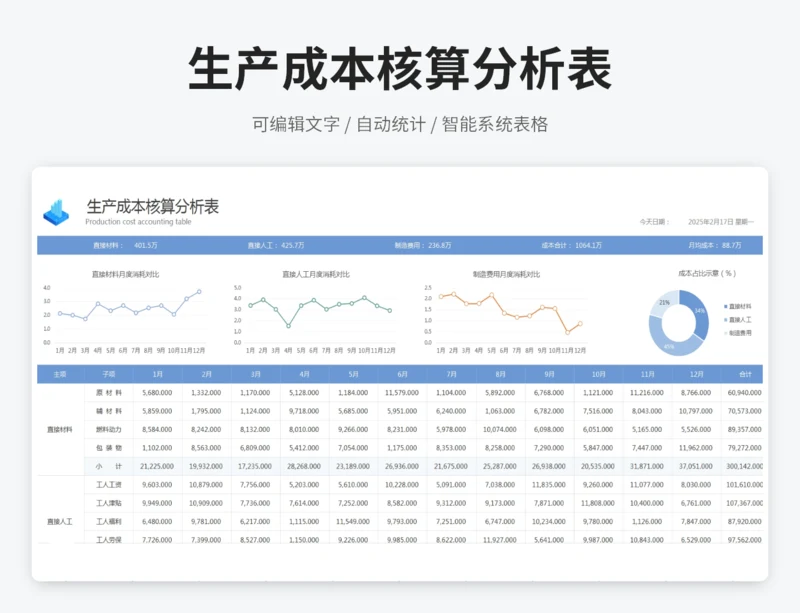Image resolution: width=800 pixels, height=613 pixels.
Task: Click cell 11,808.000 in 工人津贴 row
Action: coord(598,503)
